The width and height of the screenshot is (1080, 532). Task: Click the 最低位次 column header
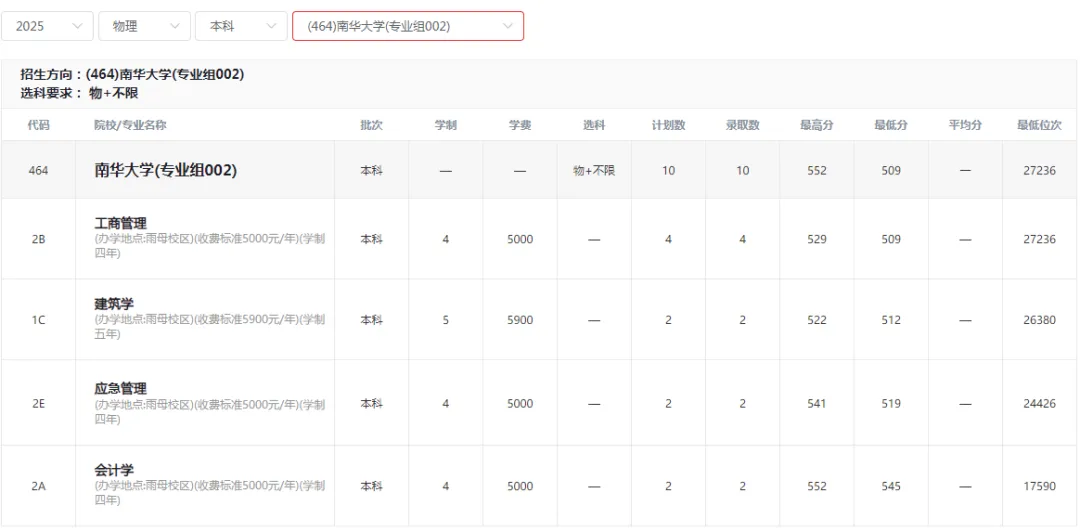click(x=1040, y=125)
